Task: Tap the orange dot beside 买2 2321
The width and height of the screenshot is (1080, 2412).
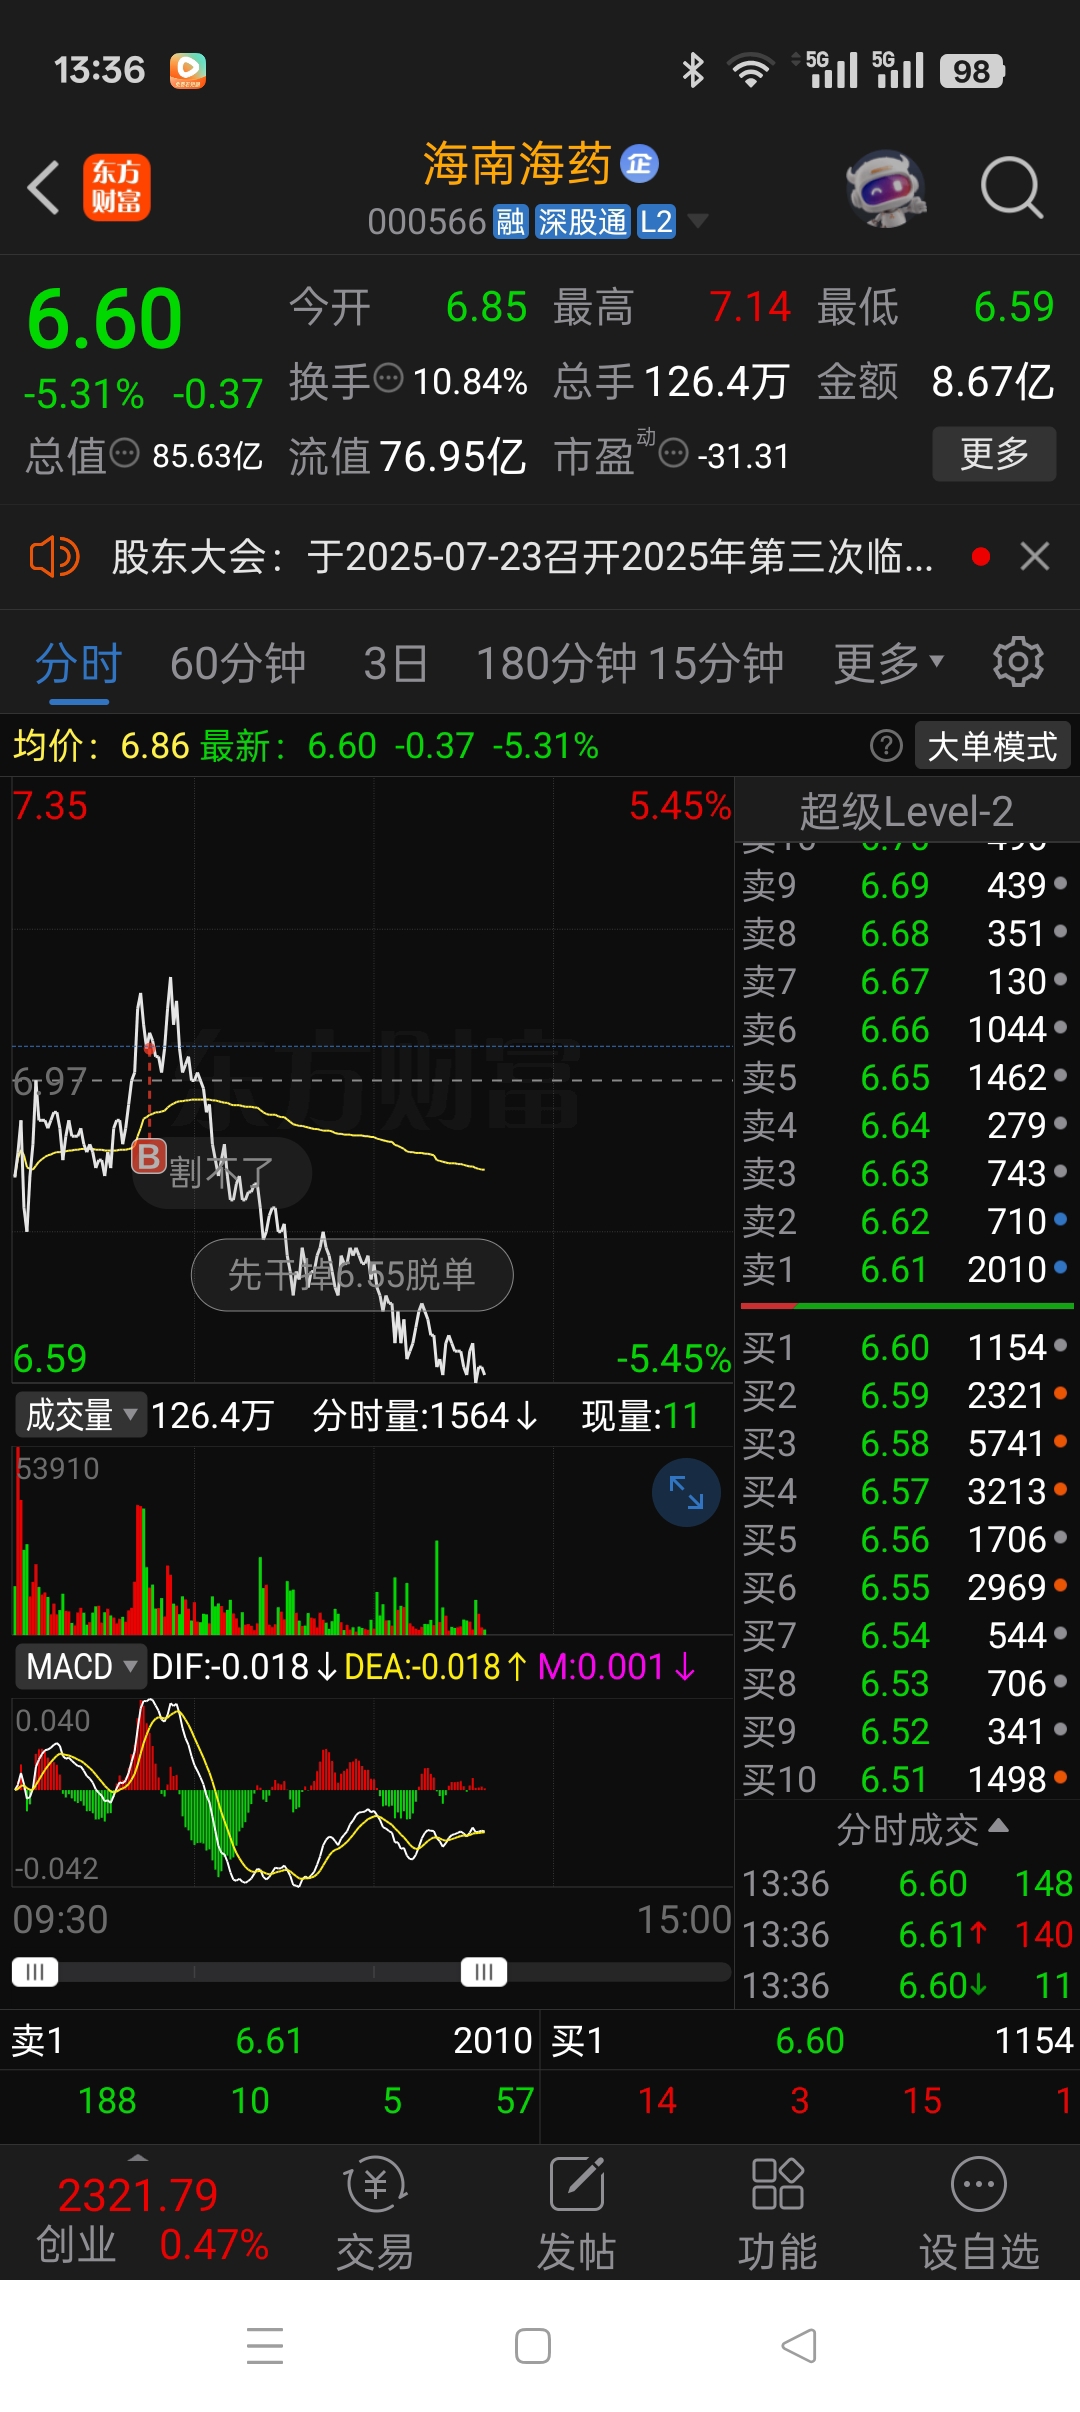Action: point(1060,1392)
